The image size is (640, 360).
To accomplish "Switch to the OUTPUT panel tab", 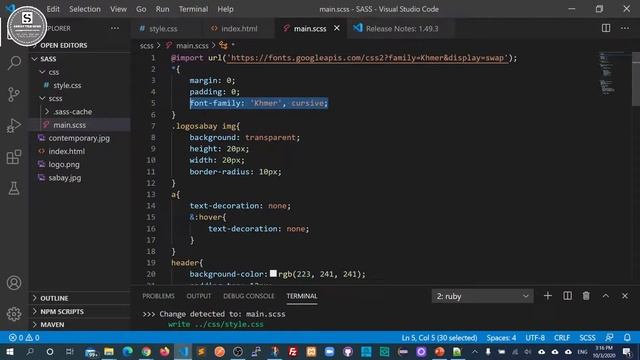I will click(x=199, y=296).
